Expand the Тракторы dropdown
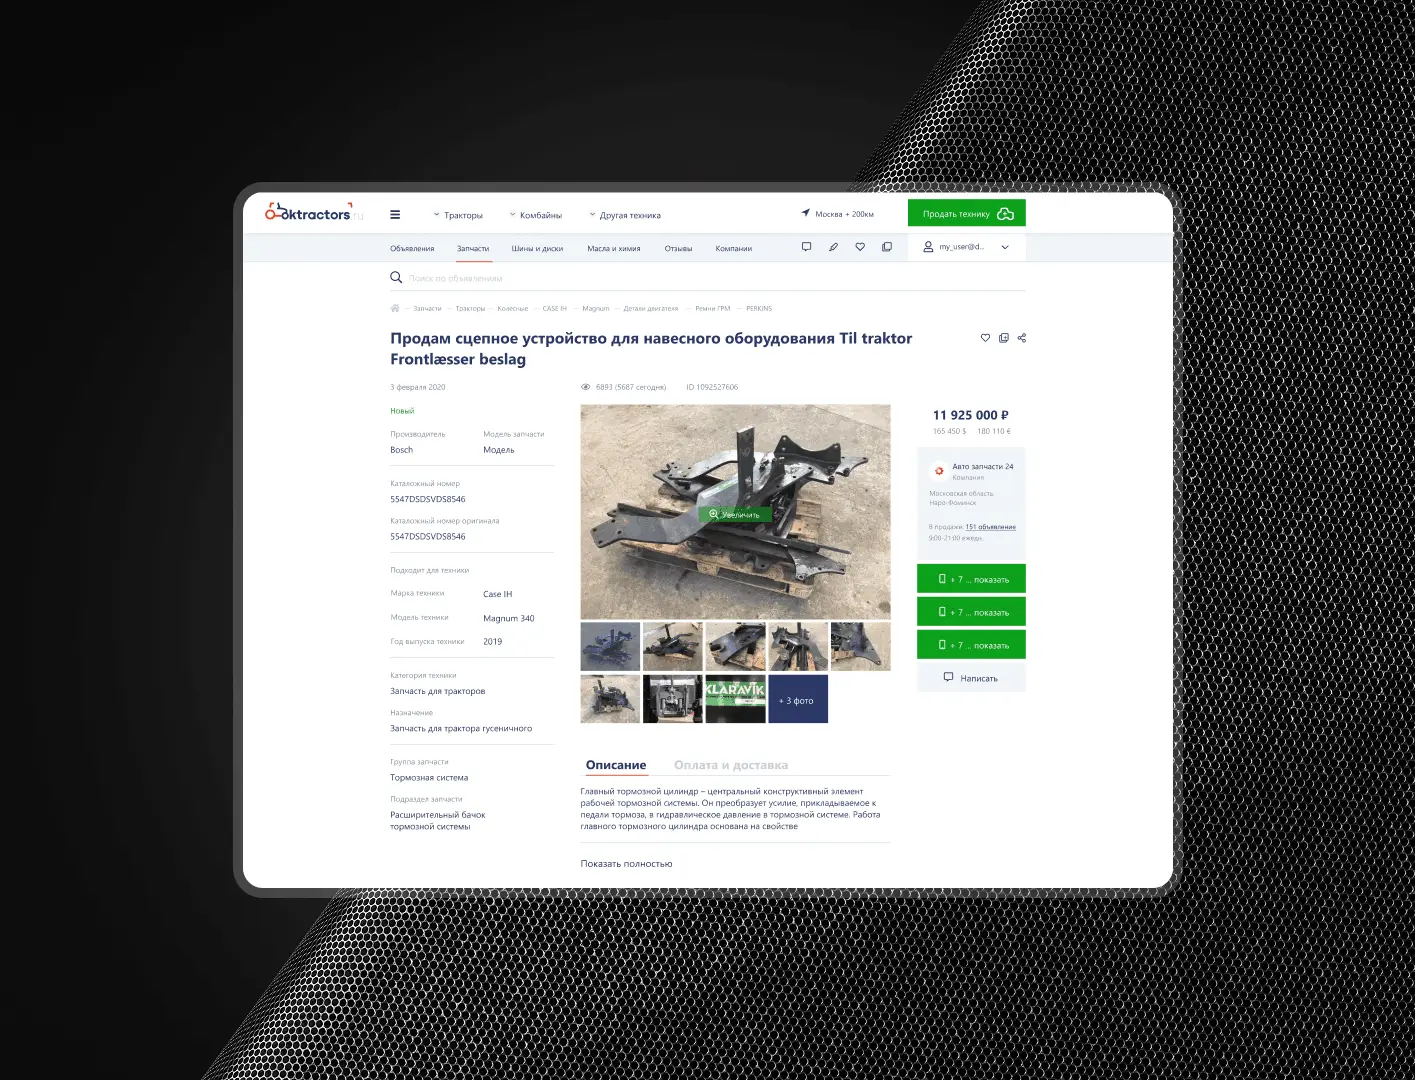The image size is (1415, 1080). (458, 215)
